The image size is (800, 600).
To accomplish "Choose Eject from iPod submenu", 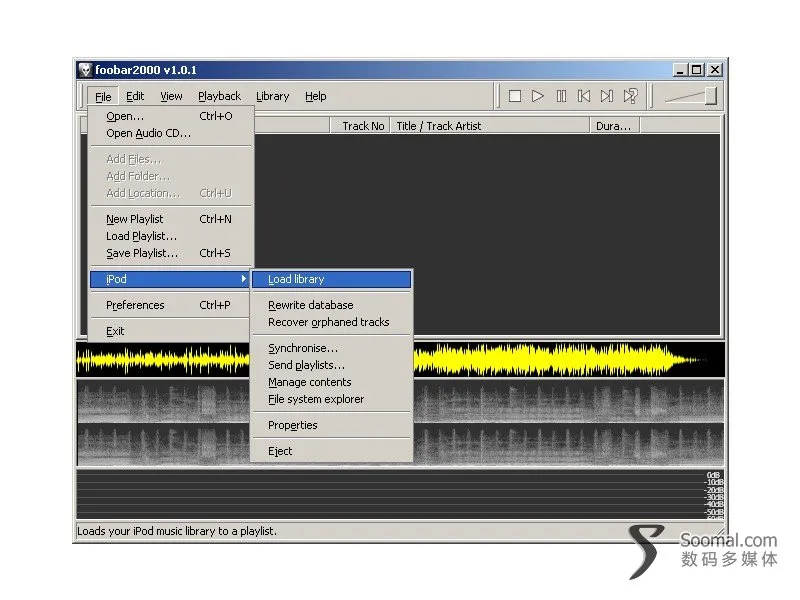I will 332,451.
